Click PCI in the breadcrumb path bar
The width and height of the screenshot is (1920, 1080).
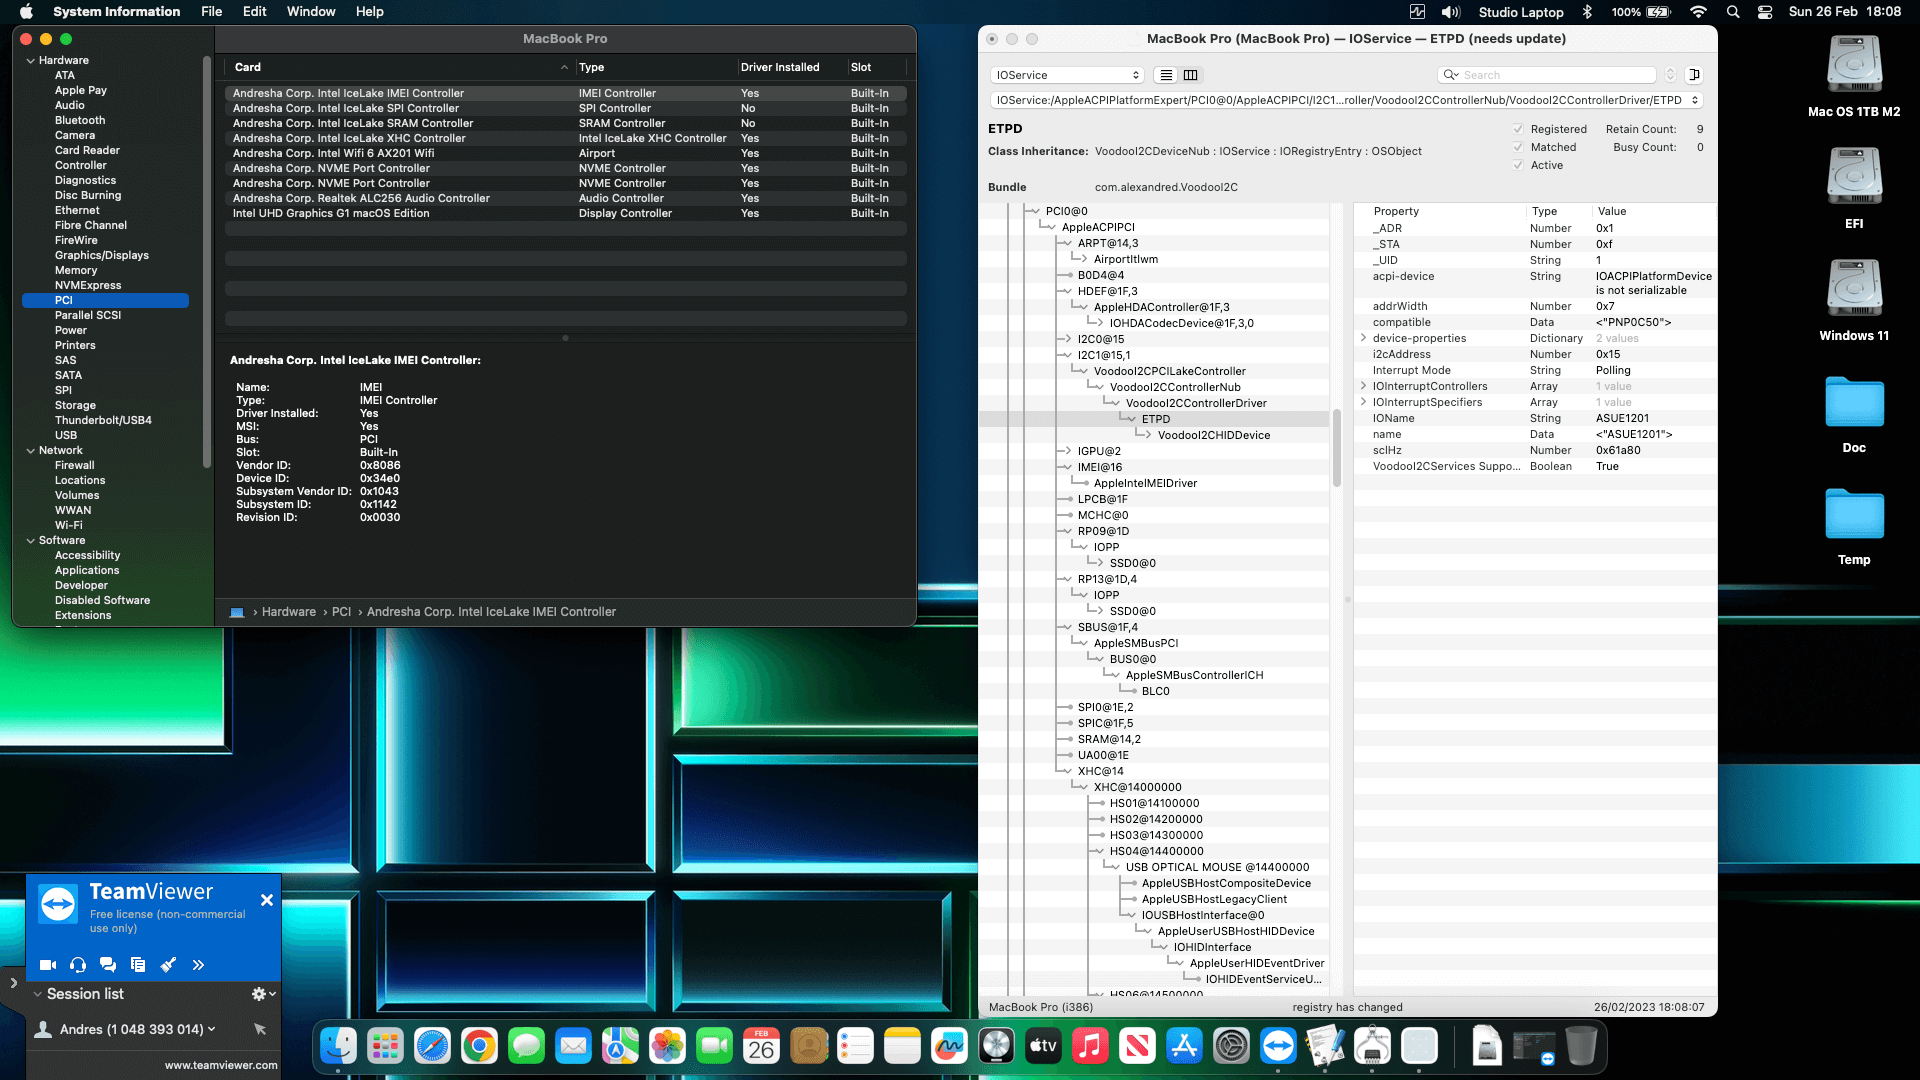click(341, 612)
